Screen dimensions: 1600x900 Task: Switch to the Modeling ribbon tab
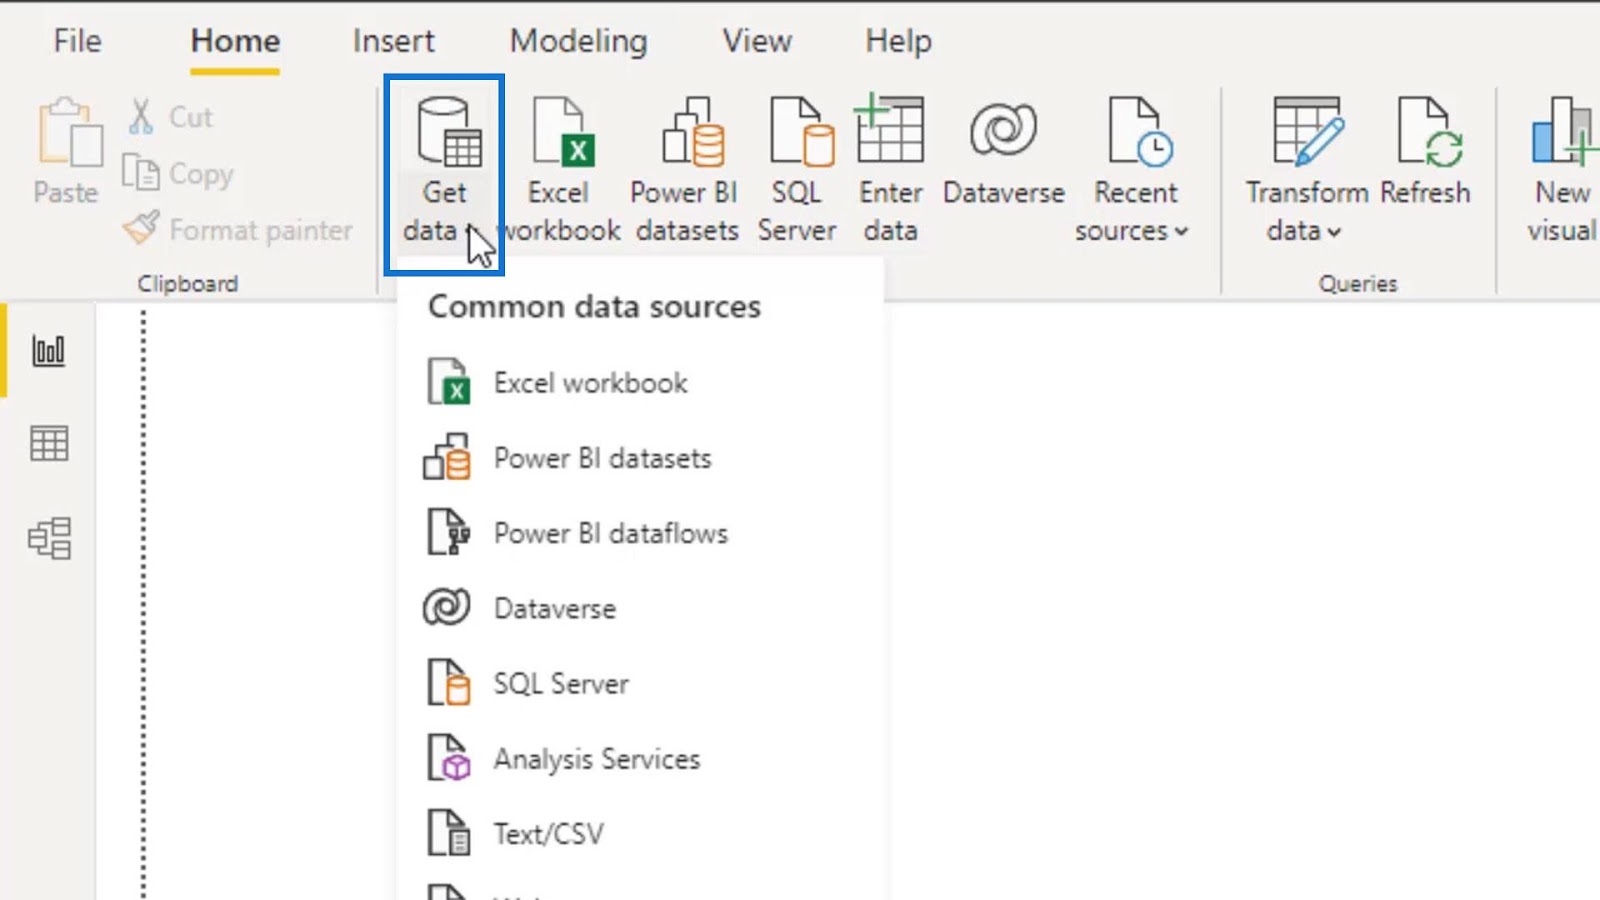tap(579, 41)
